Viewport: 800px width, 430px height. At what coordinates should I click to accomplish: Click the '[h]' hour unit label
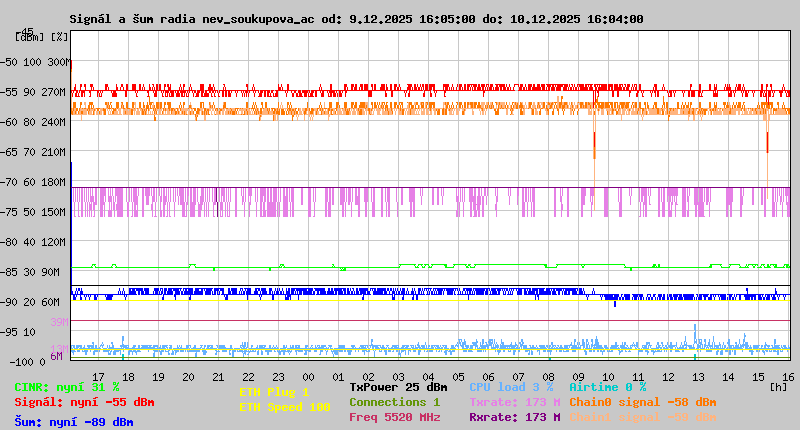[x=778, y=388]
